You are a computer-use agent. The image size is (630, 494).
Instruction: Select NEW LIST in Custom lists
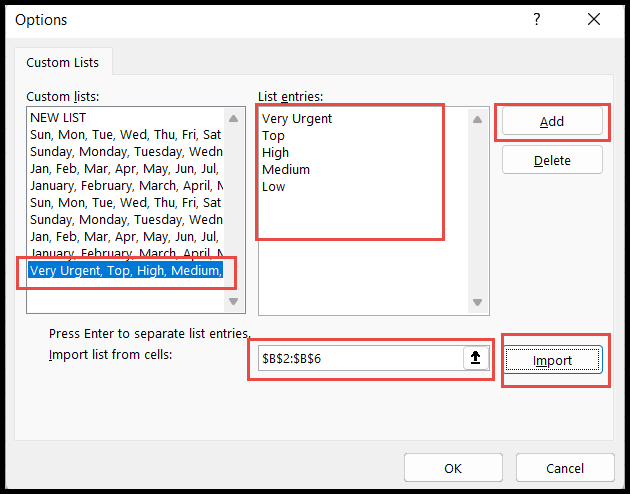(x=125, y=118)
